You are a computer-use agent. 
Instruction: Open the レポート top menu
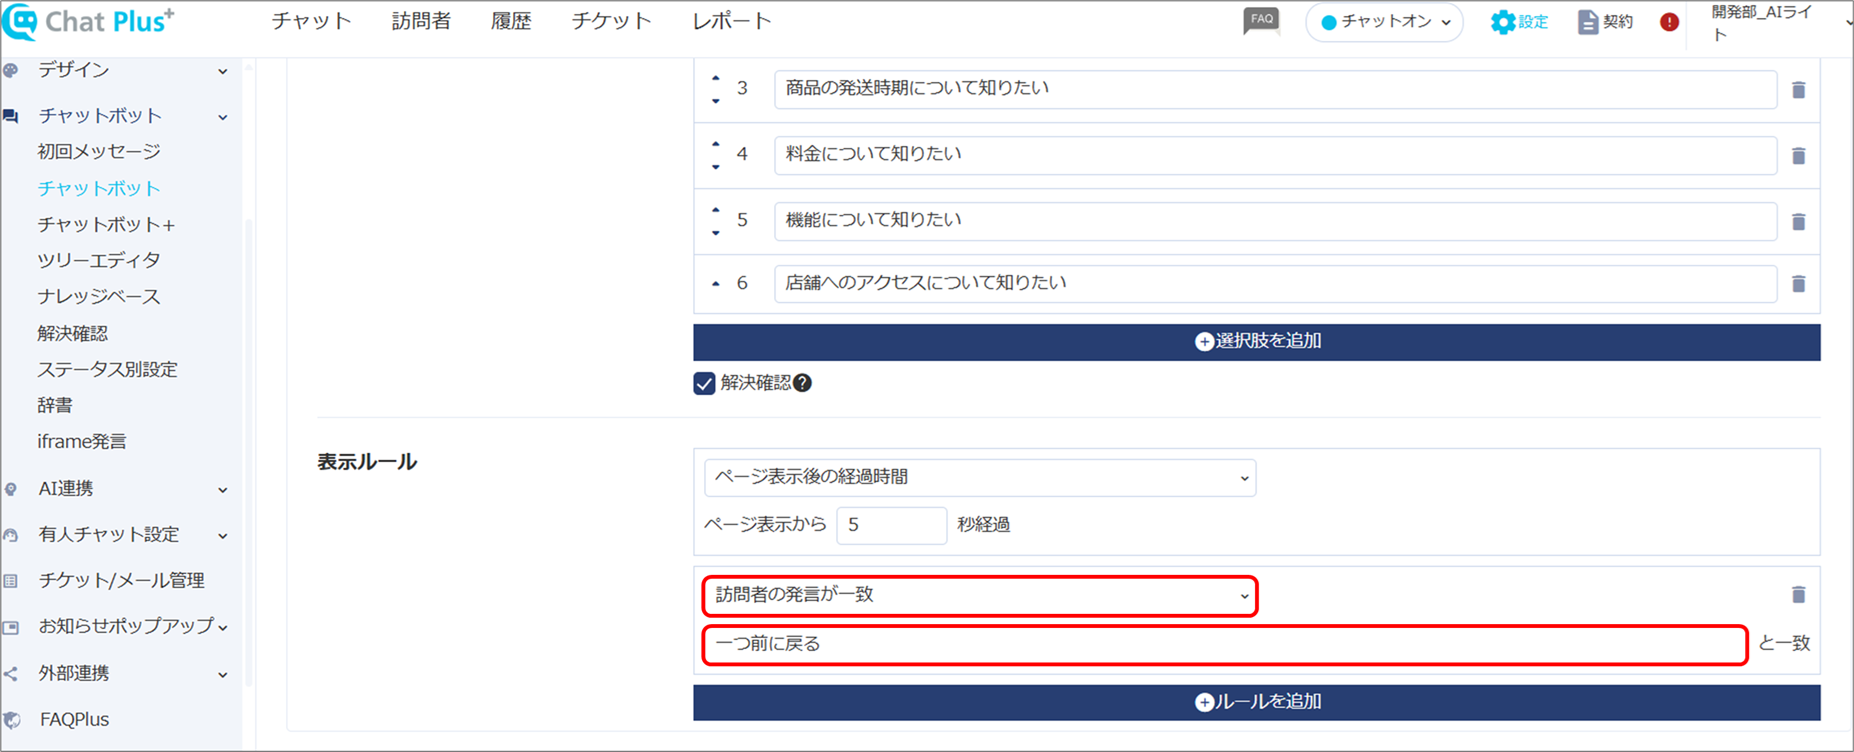[x=731, y=21]
